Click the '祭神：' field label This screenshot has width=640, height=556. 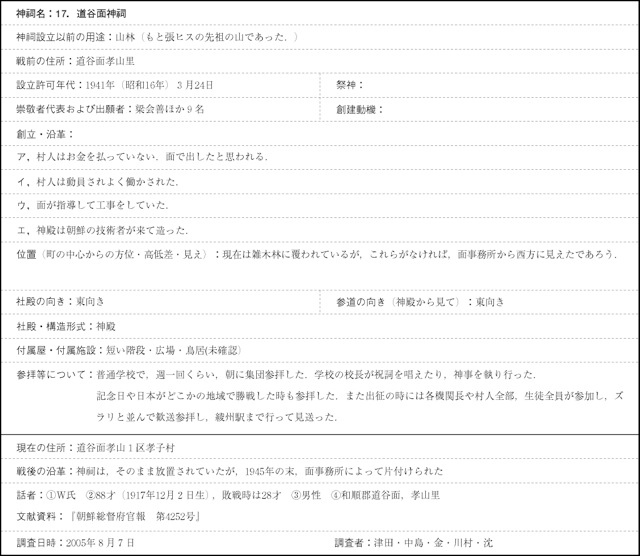(349, 85)
